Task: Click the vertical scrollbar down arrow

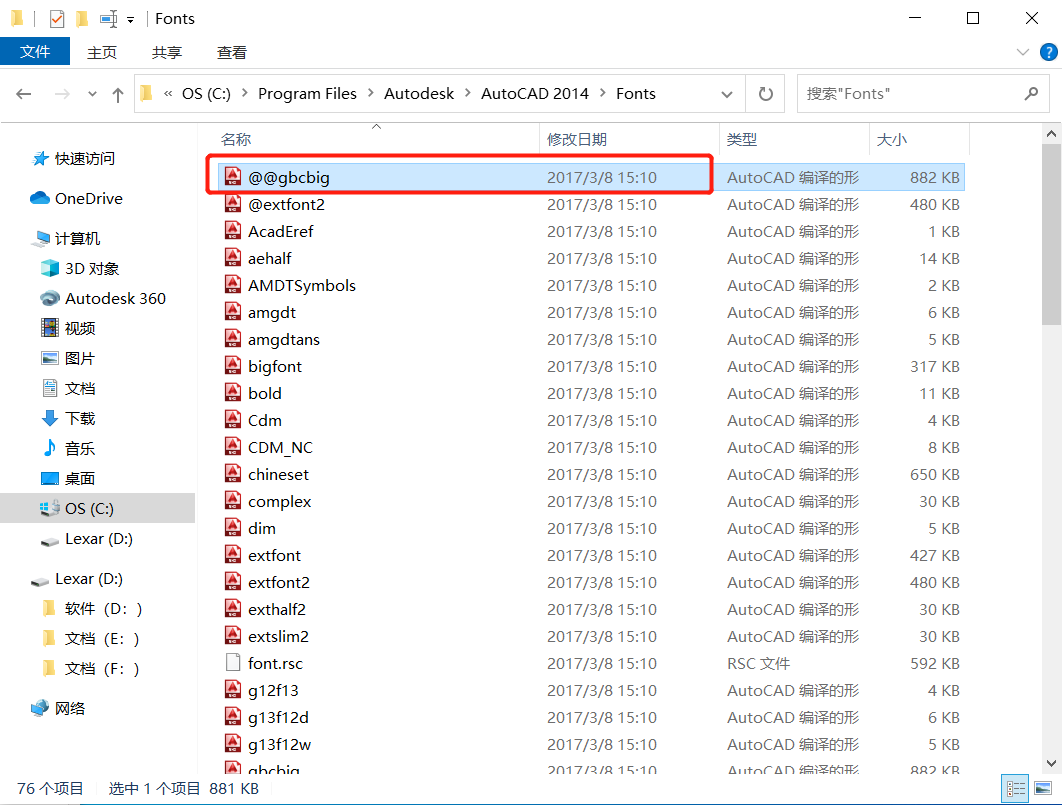Action: tap(1051, 763)
